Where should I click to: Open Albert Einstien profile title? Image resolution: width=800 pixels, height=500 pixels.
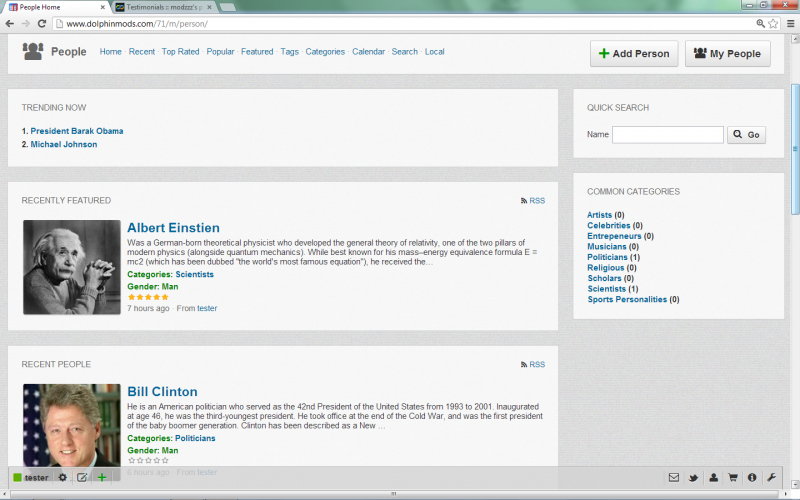tap(173, 228)
